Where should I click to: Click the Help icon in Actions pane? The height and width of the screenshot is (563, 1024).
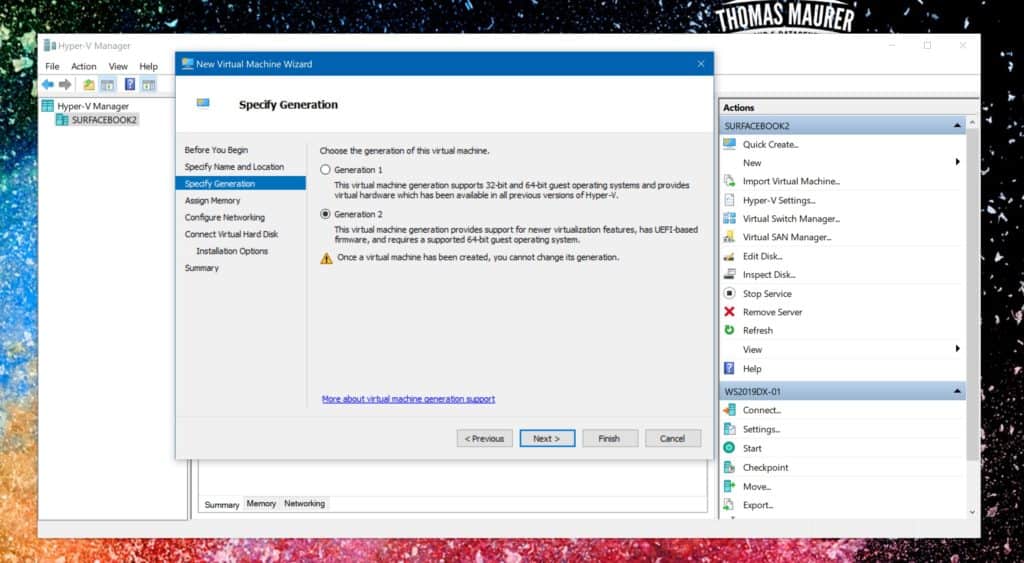729,368
